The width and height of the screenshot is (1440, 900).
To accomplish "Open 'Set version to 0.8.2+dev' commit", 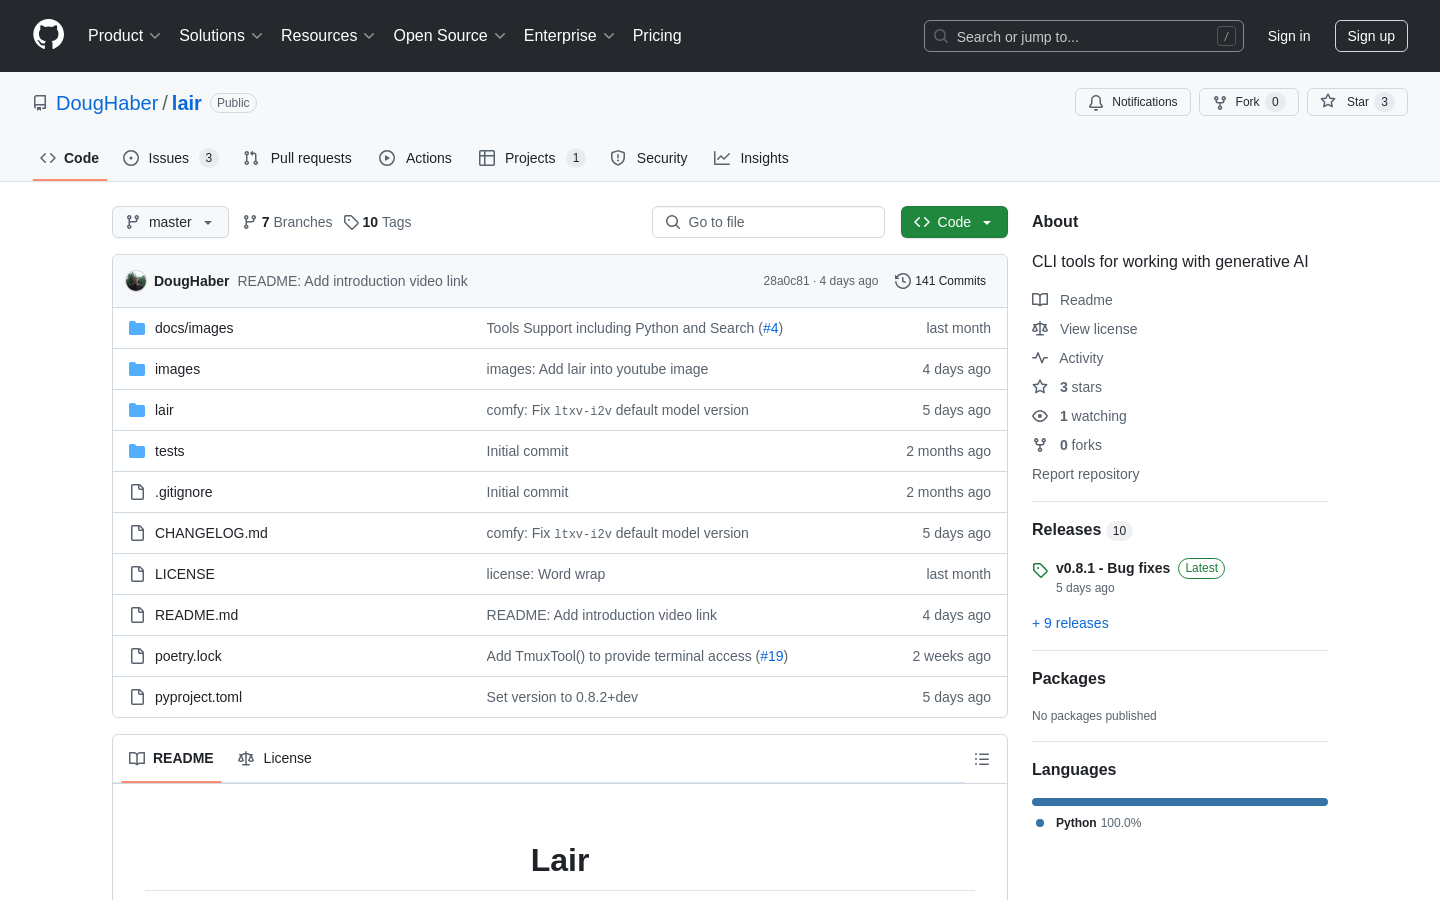I will tap(562, 697).
